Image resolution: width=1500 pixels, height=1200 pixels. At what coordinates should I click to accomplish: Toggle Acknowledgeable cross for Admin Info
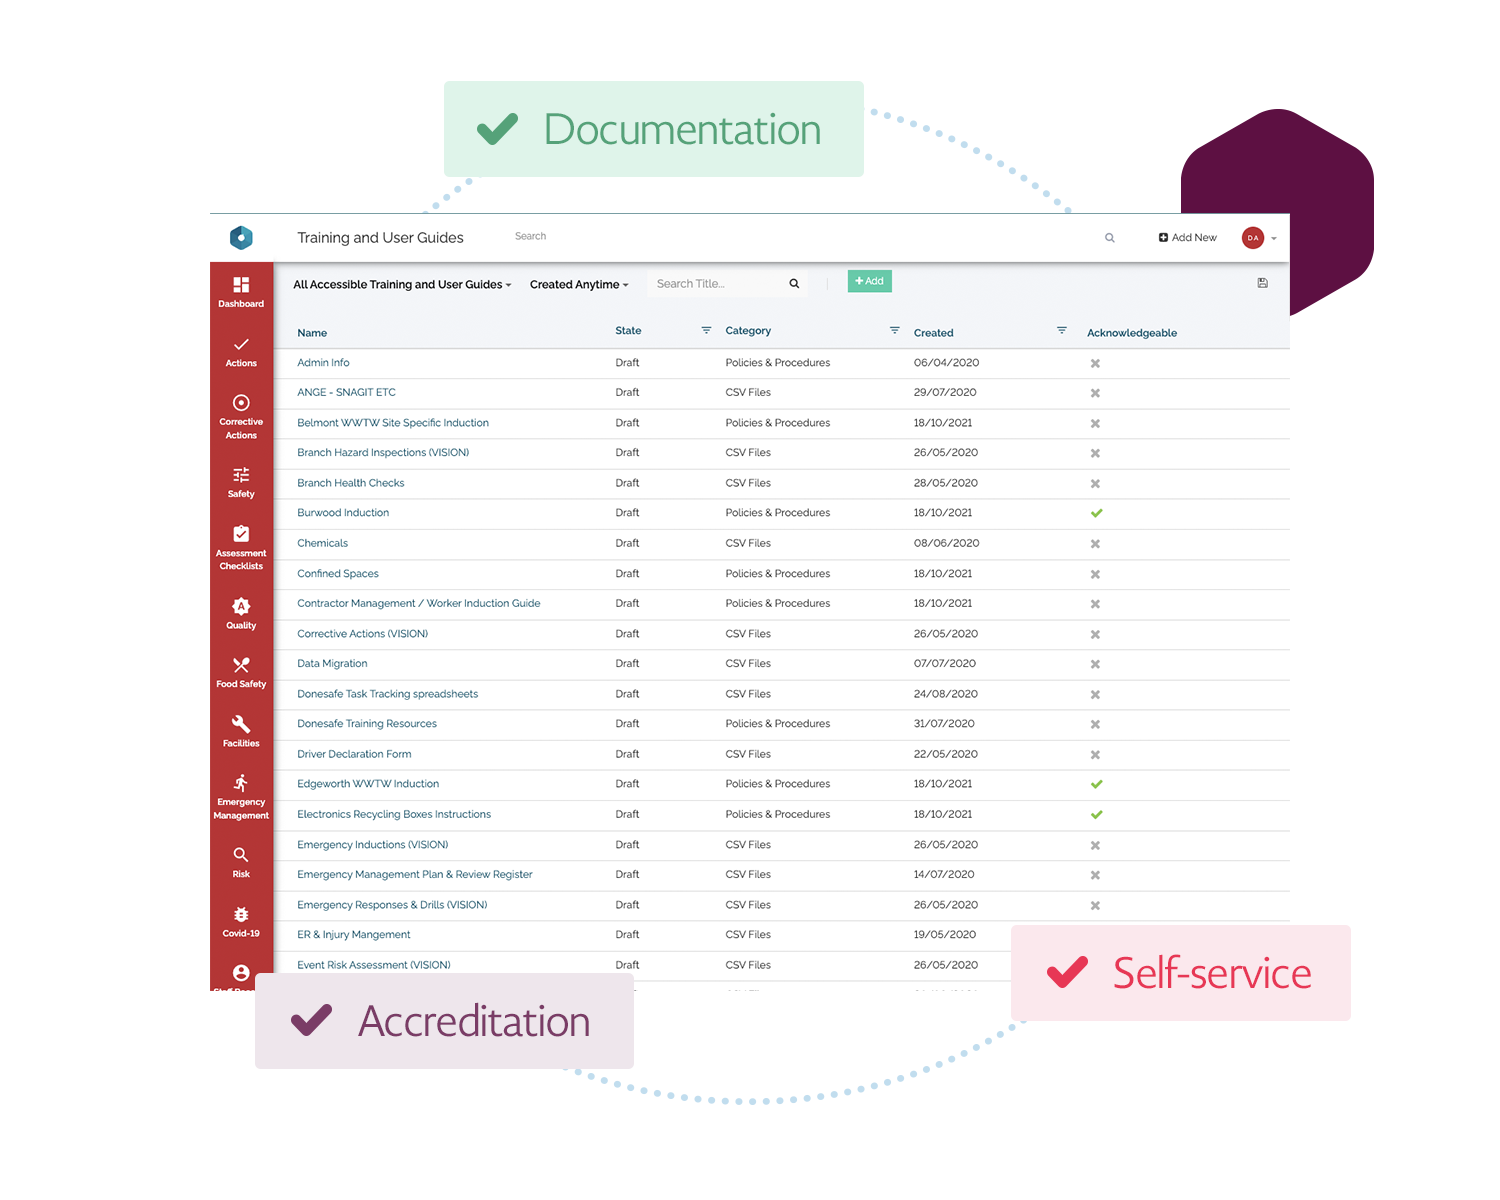(x=1095, y=364)
